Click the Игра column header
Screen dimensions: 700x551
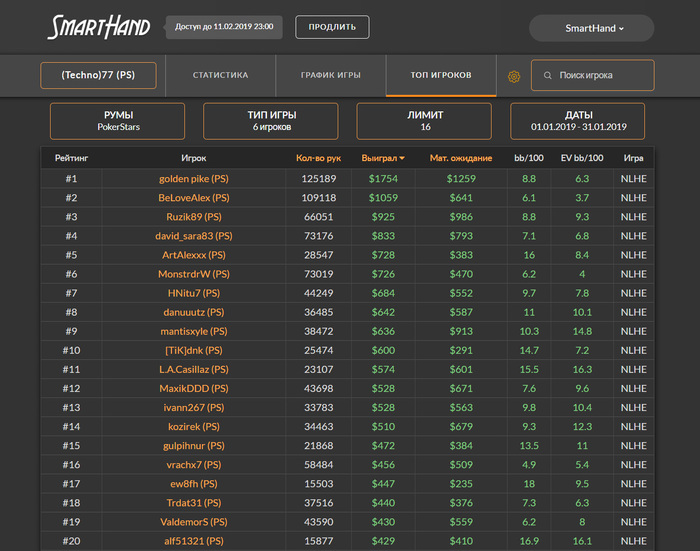point(633,158)
